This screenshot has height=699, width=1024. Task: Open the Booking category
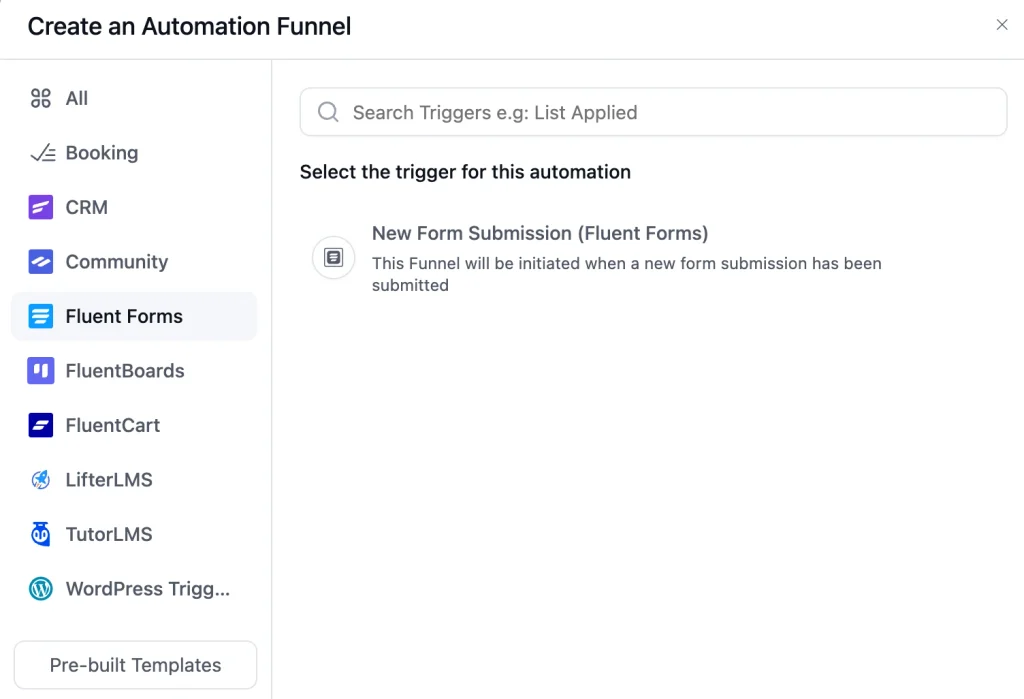(102, 153)
